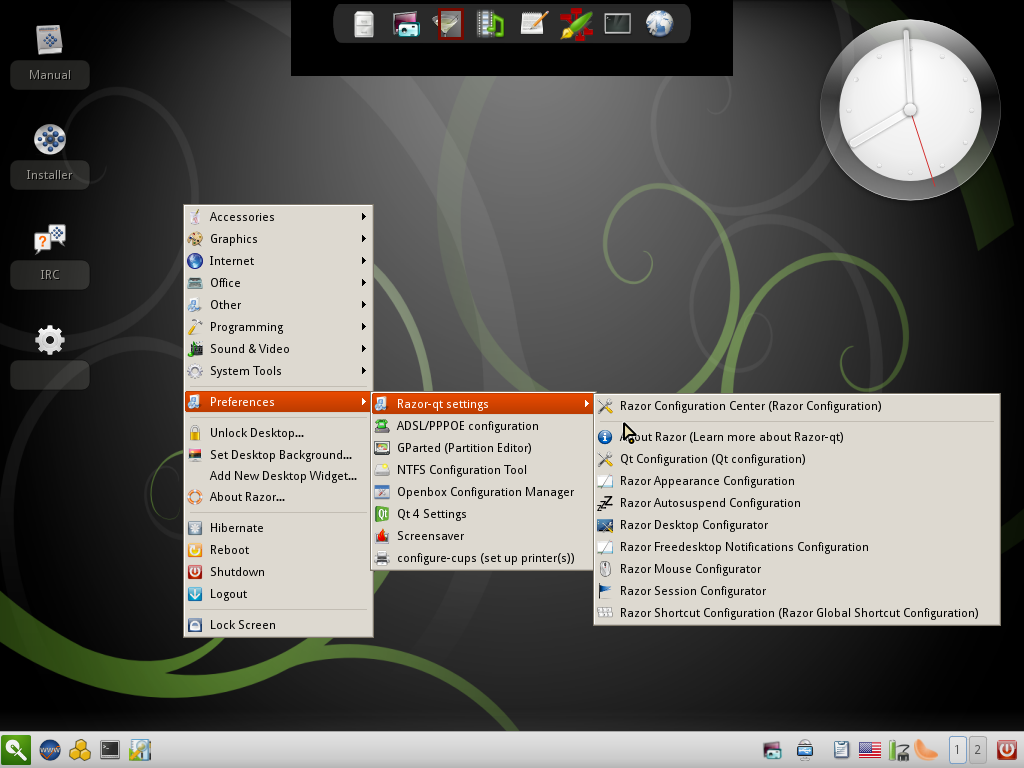Switch to desktop 1 in the pager

coord(957,750)
